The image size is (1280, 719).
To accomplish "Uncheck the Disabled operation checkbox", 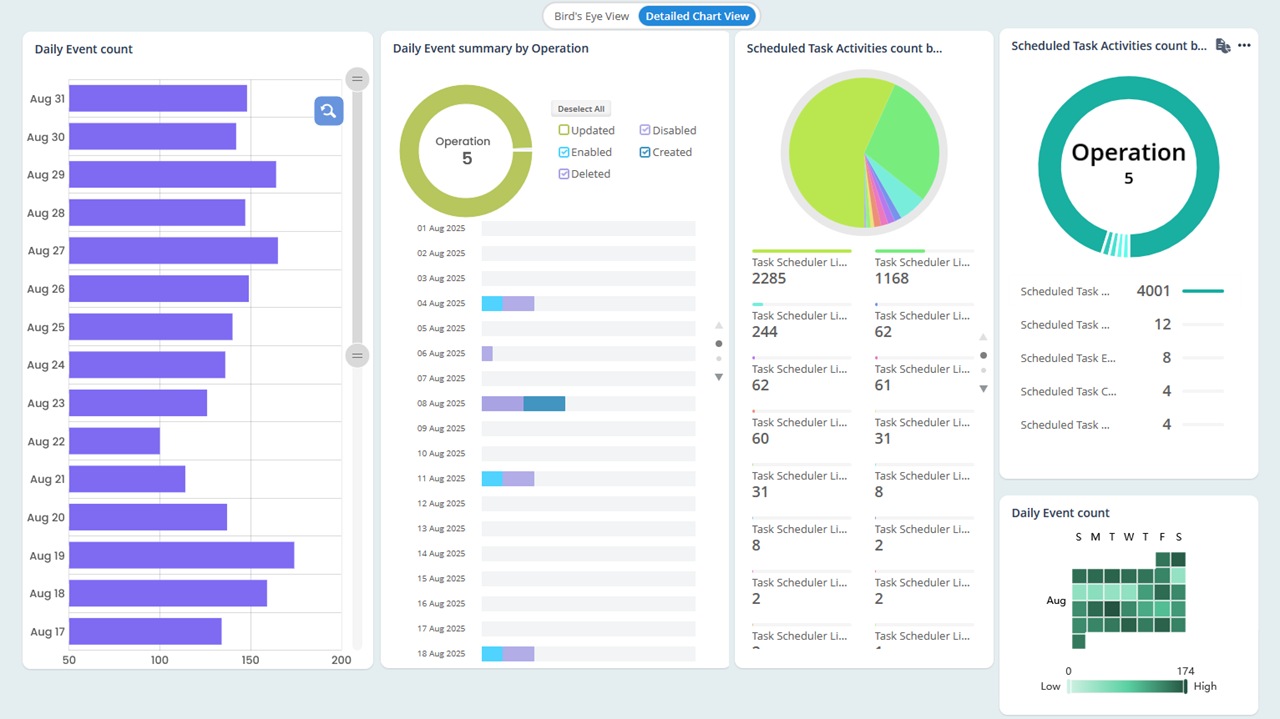I will [645, 130].
